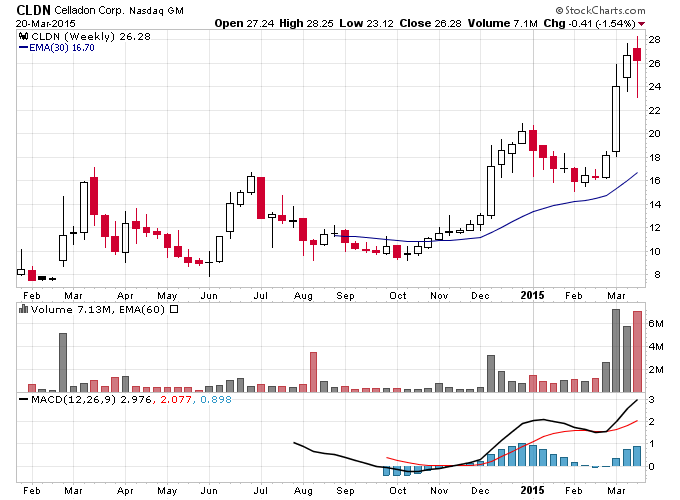Screen dimensions: 680x500
Task: Select the CLDN ticker symbol in the title
Action: (x=33, y=10)
